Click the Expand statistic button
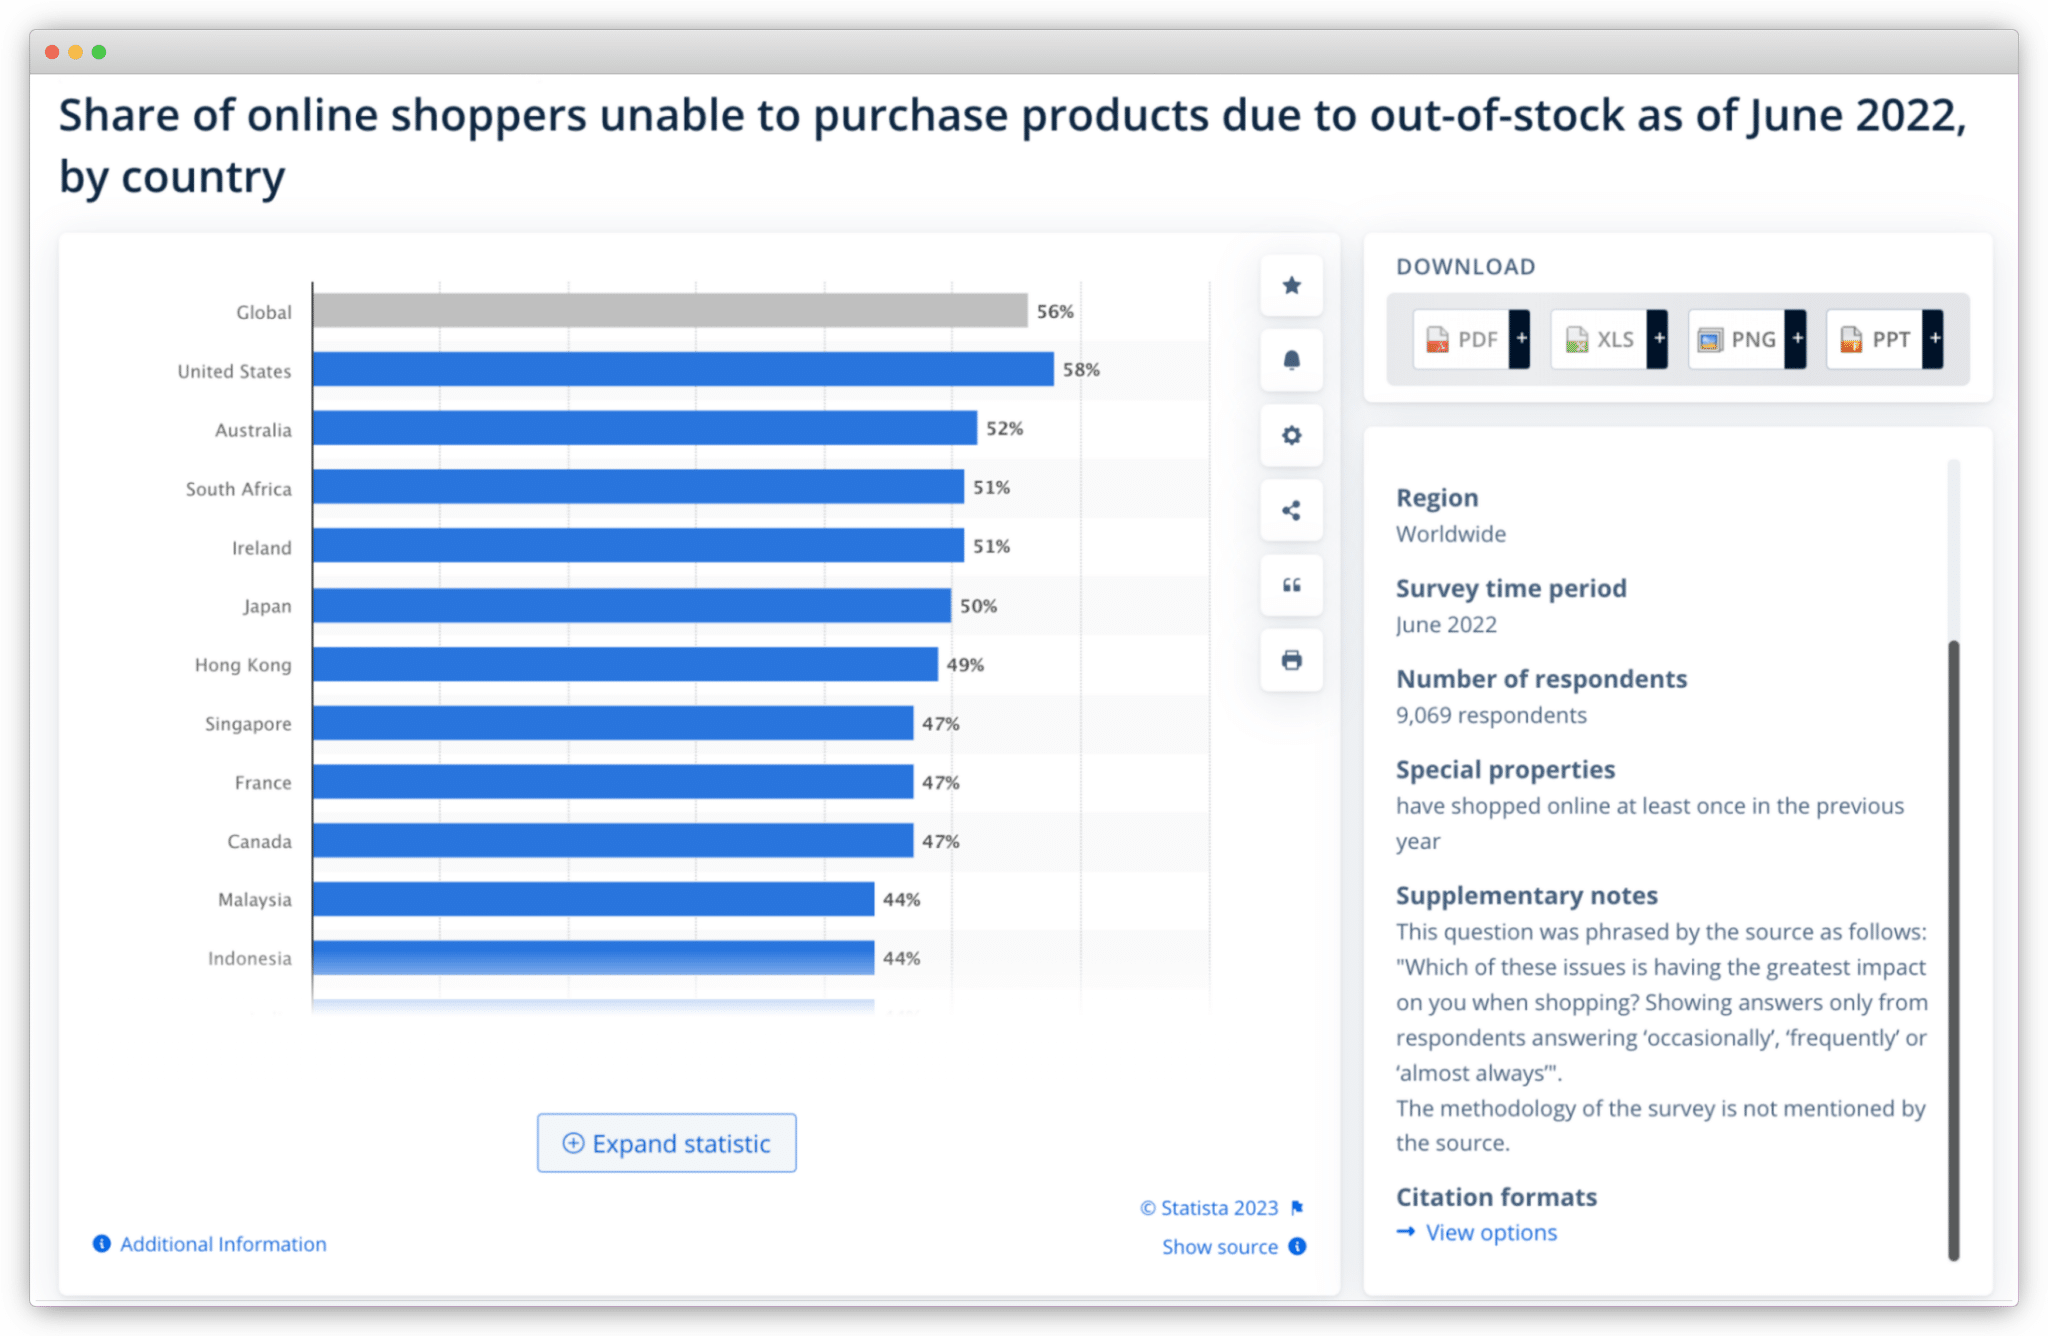Image resolution: width=2048 pixels, height=1336 pixels. coord(666,1143)
